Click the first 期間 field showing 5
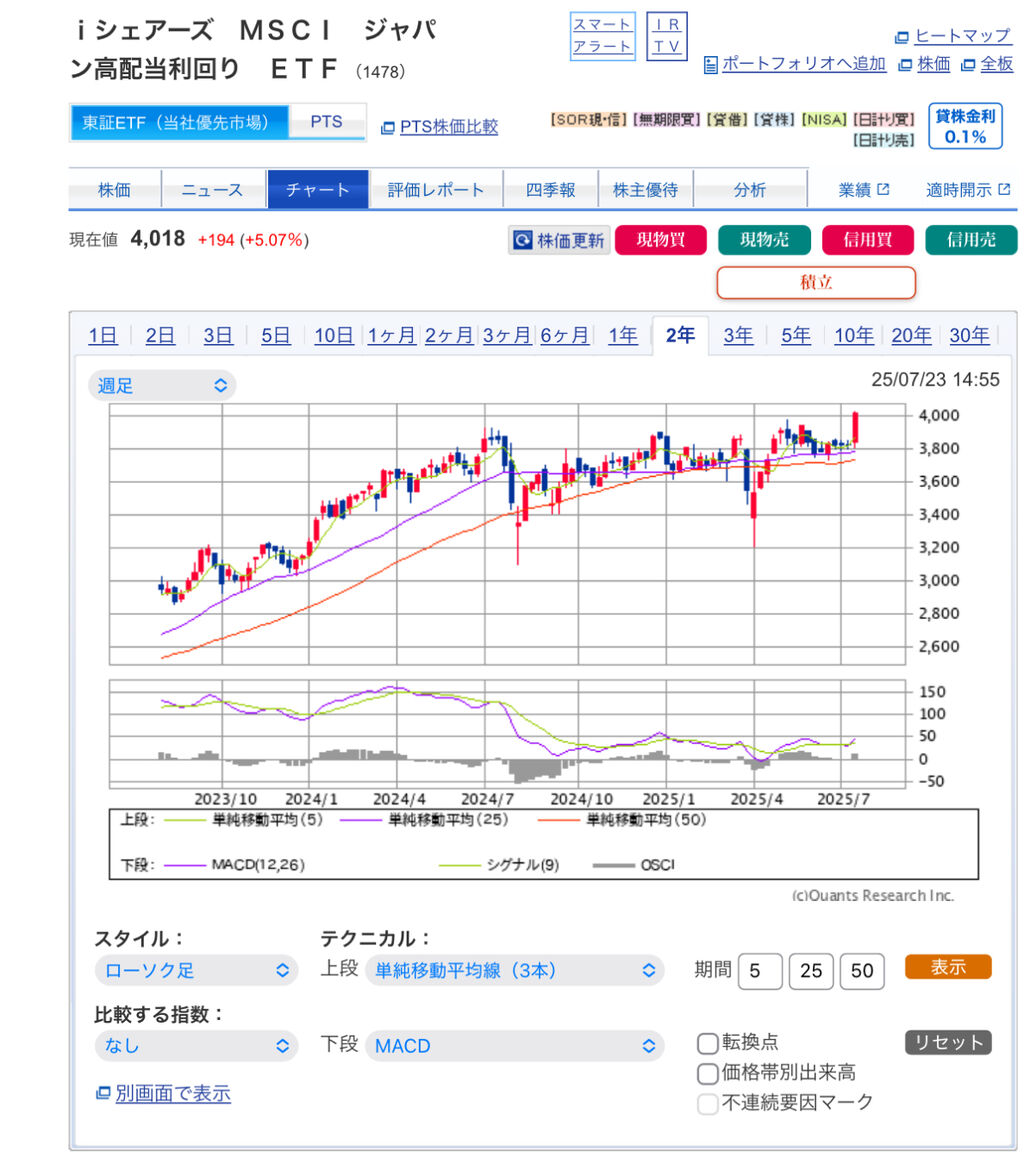 pyautogui.click(x=760, y=971)
